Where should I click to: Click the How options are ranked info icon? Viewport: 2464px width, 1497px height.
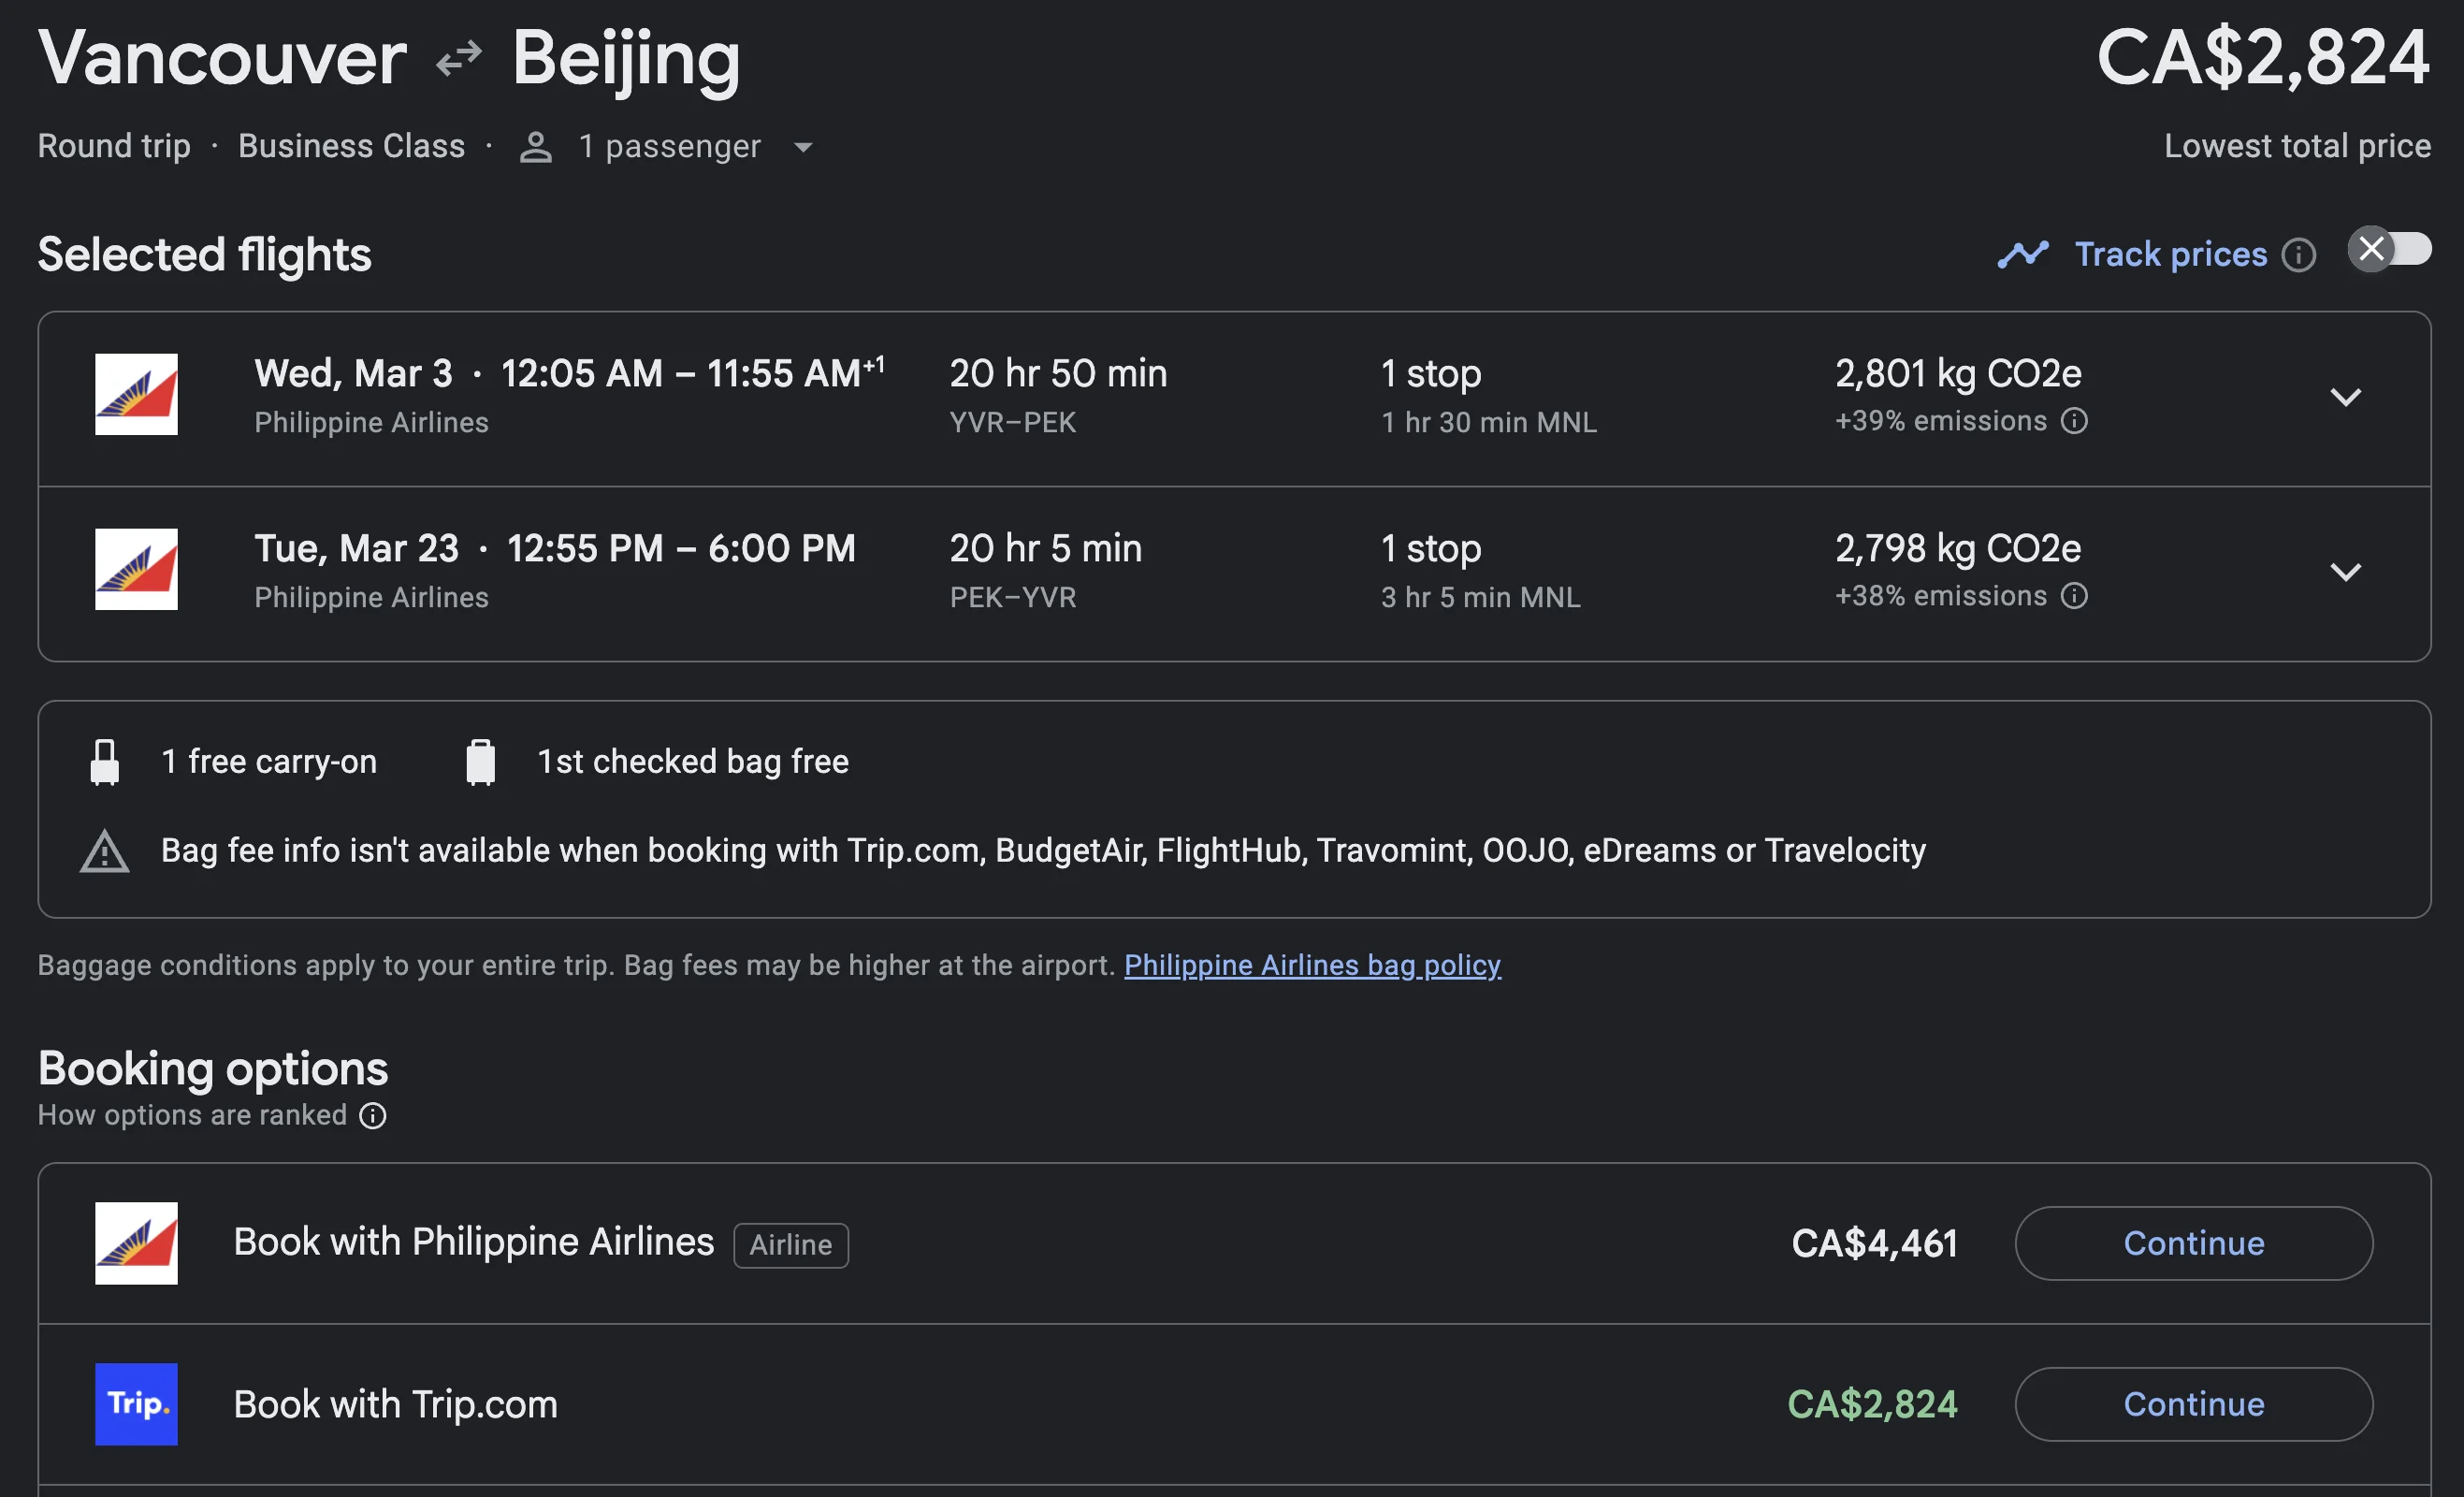coord(373,1116)
